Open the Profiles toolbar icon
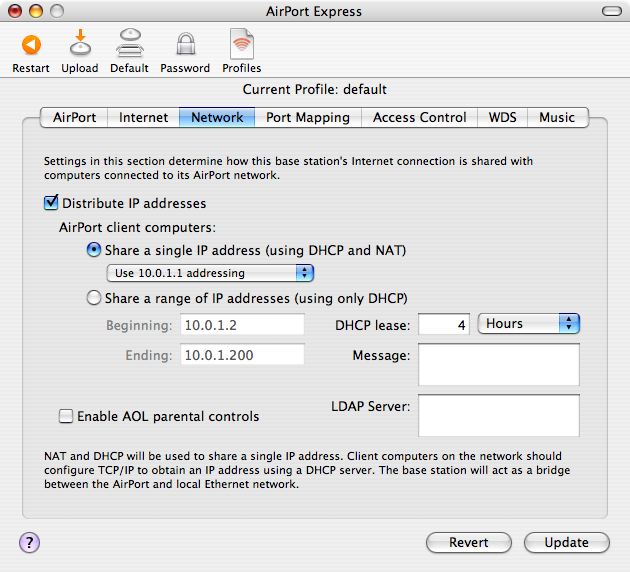 tap(241, 46)
